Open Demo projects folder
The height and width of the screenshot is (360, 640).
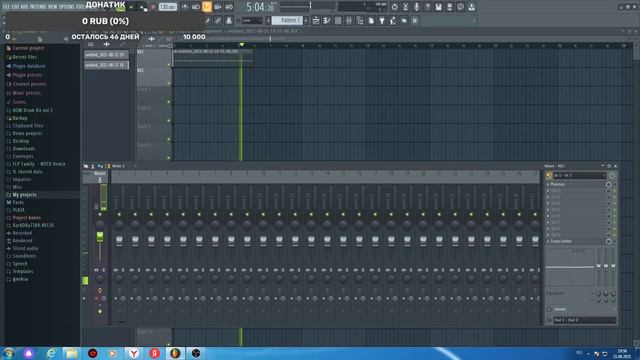pyautogui.click(x=27, y=133)
